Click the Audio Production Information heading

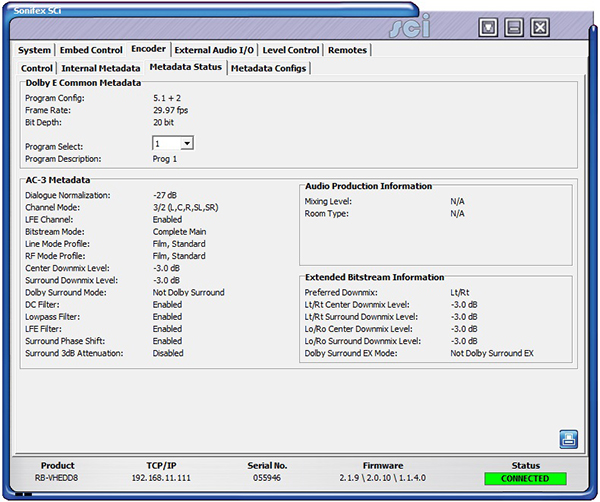pyautogui.click(x=368, y=186)
